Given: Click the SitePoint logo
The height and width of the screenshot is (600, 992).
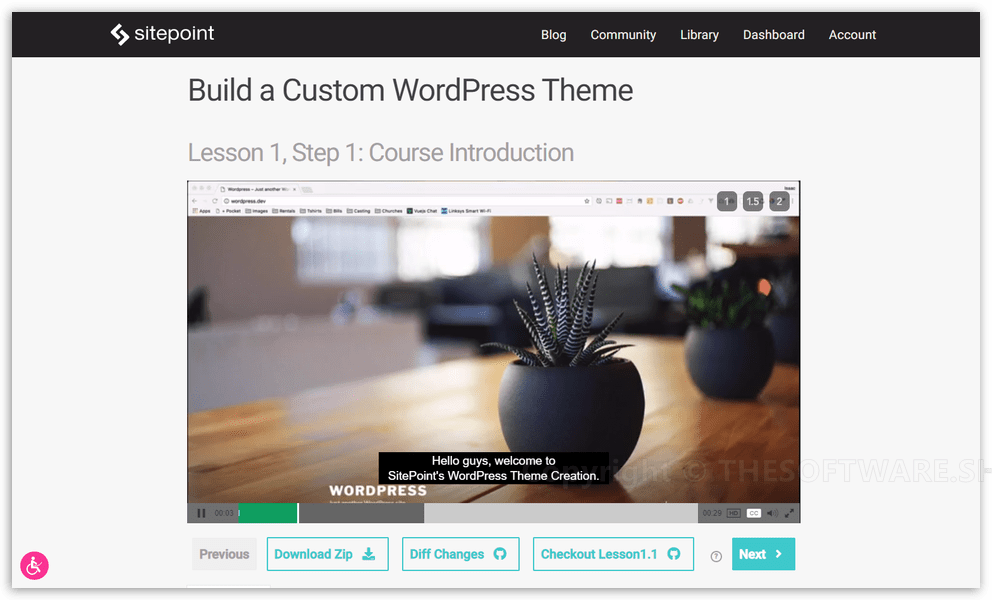Looking at the screenshot, I should click(163, 34).
